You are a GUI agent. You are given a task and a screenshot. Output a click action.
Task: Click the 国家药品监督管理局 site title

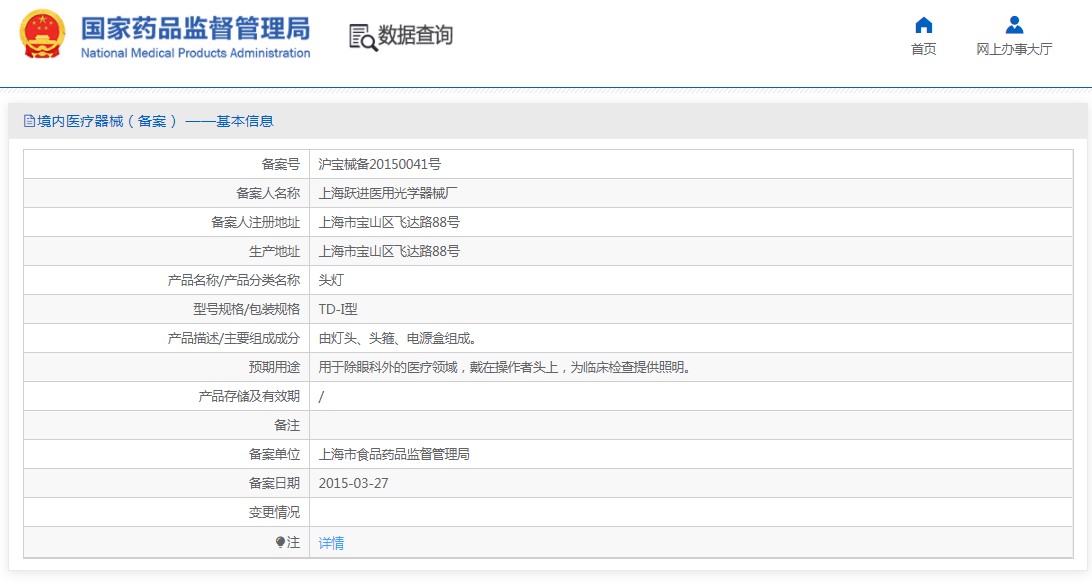pyautogui.click(x=195, y=27)
